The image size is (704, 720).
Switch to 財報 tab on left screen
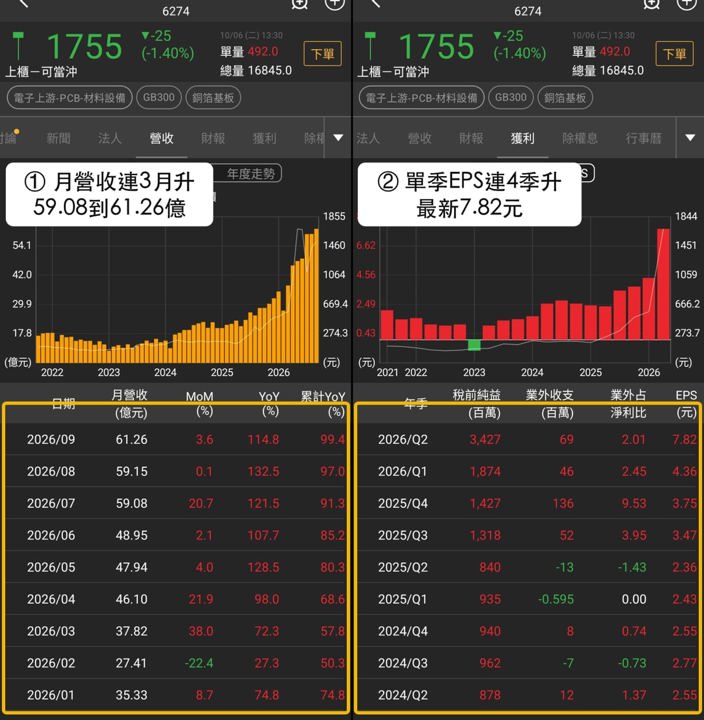(213, 138)
